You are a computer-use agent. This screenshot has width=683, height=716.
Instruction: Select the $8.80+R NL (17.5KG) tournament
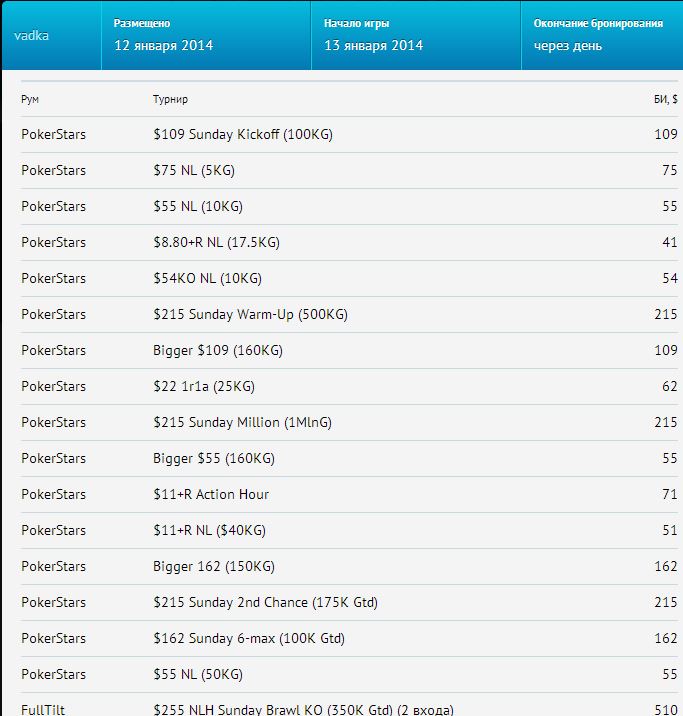click(x=216, y=242)
